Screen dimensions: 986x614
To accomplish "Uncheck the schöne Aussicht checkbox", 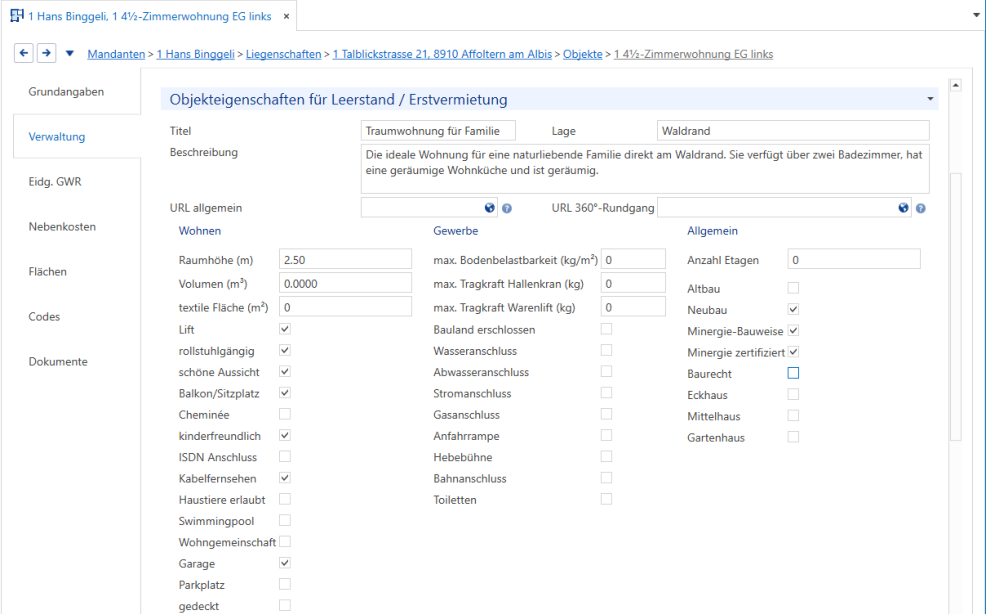I will pyautogui.click(x=285, y=372).
